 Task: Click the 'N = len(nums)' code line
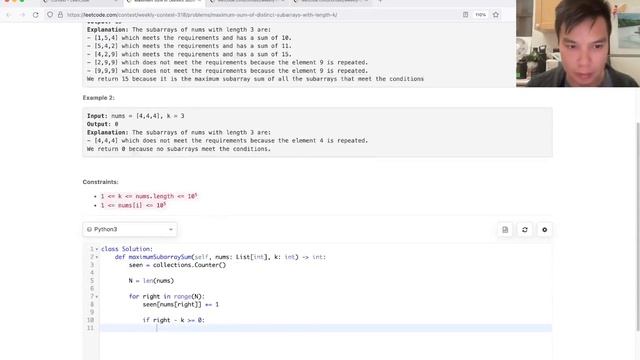coord(151,281)
